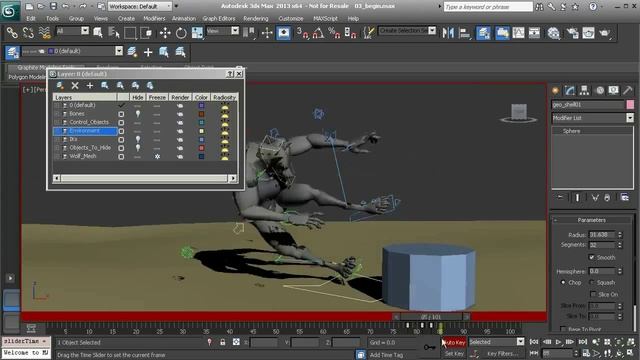Select the Bind to Space Warp tool
Image resolution: width=640 pixels, height=360 pixels.
click(x=44, y=33)
